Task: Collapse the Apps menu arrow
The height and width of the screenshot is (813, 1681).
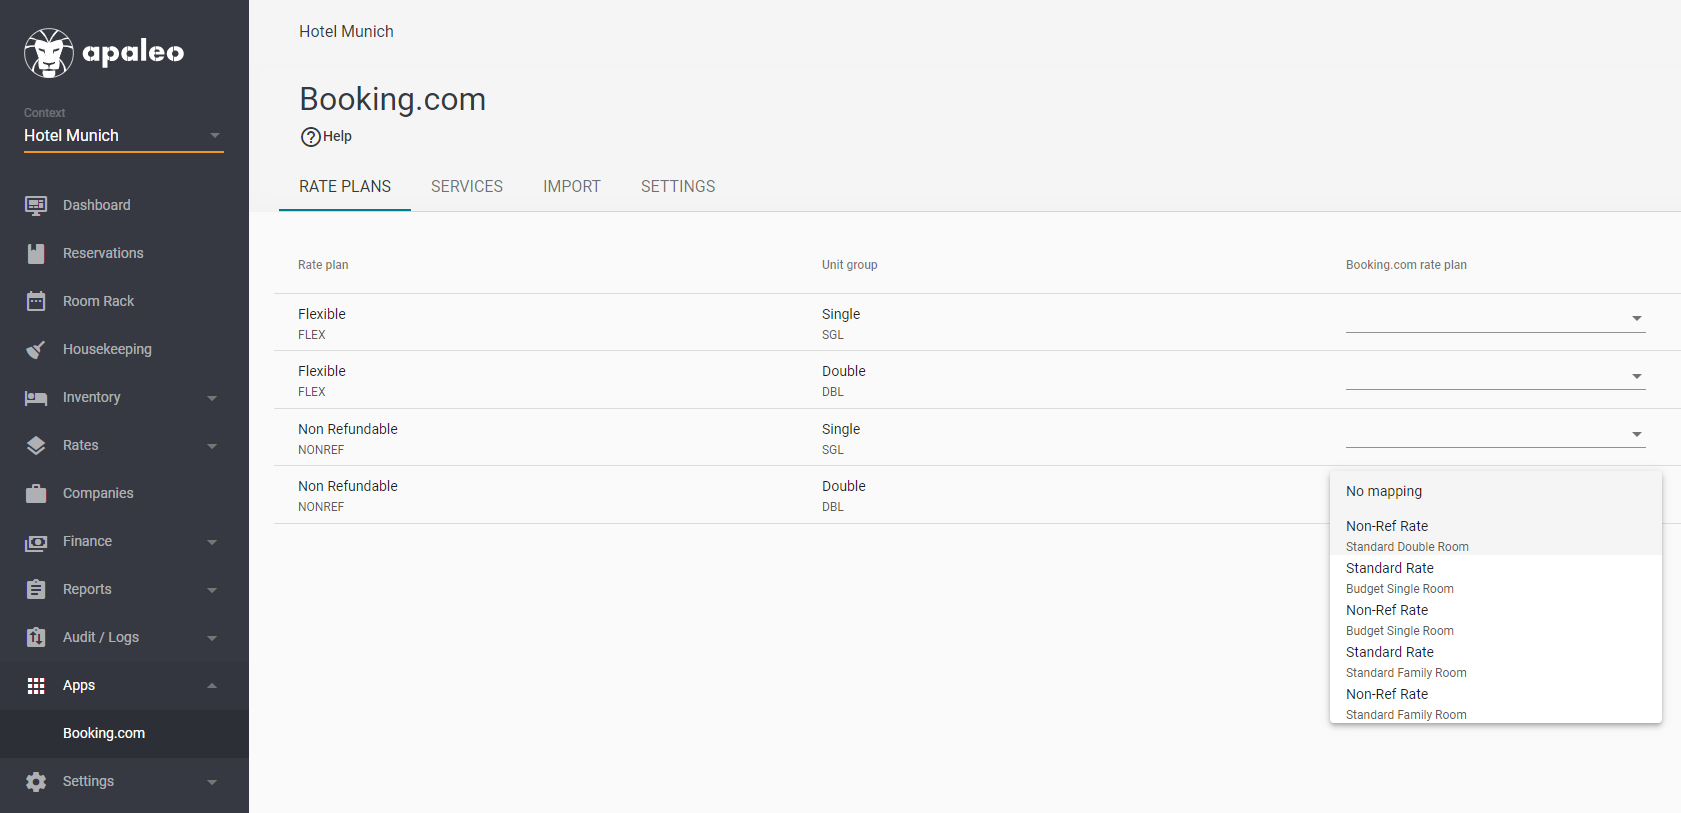Action: [x=212, y=685]
